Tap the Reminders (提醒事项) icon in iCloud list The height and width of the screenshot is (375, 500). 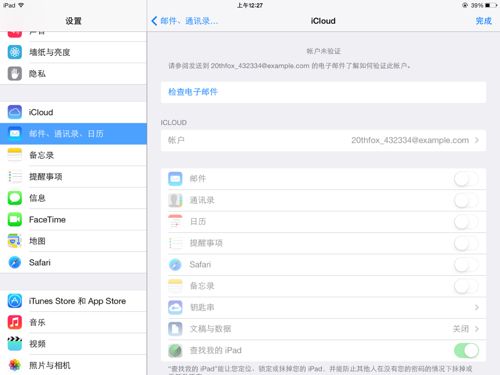coord(175,243)
